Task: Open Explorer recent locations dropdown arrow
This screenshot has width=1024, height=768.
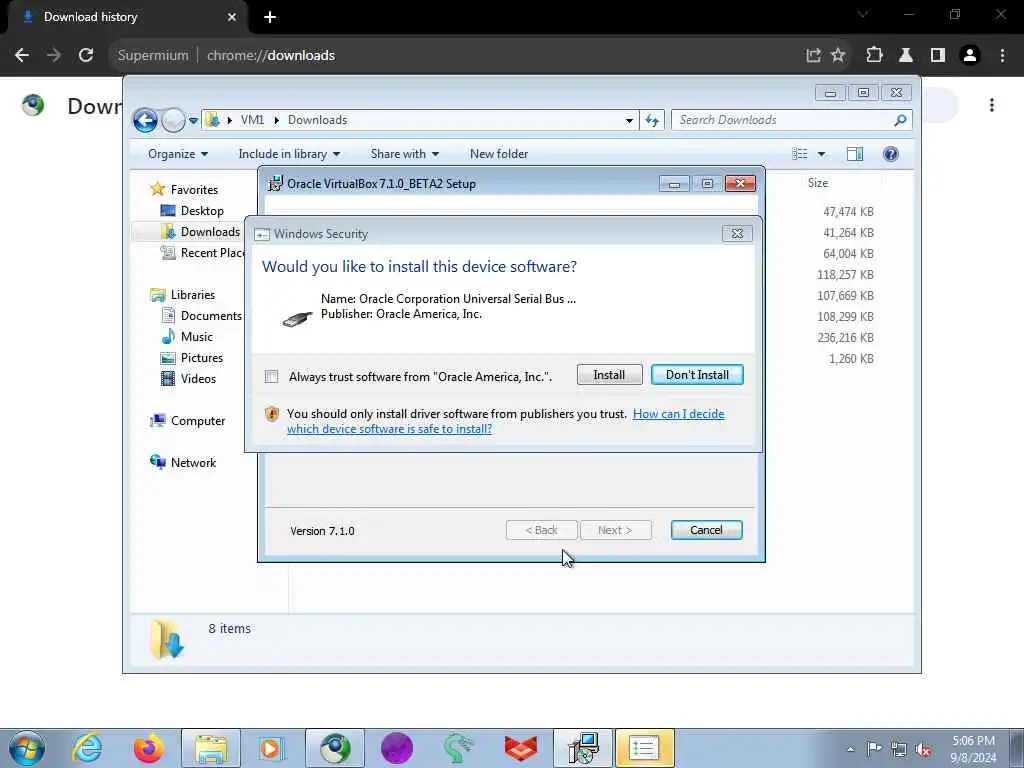Action: click(x=193, y=121)
